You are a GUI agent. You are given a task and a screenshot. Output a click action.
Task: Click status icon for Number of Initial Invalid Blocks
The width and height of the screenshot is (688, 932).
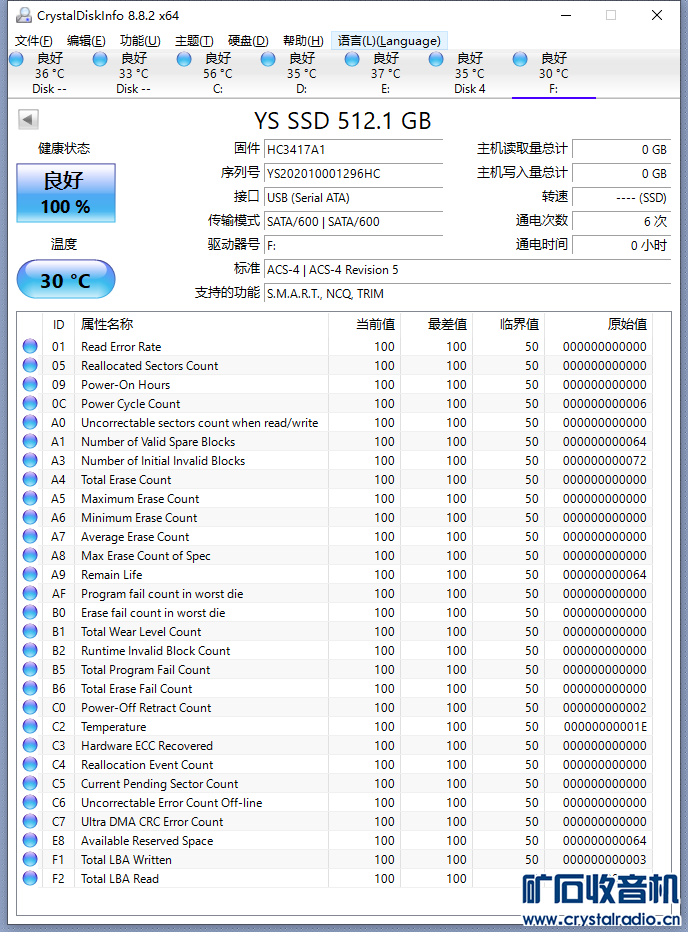[30, 460]
